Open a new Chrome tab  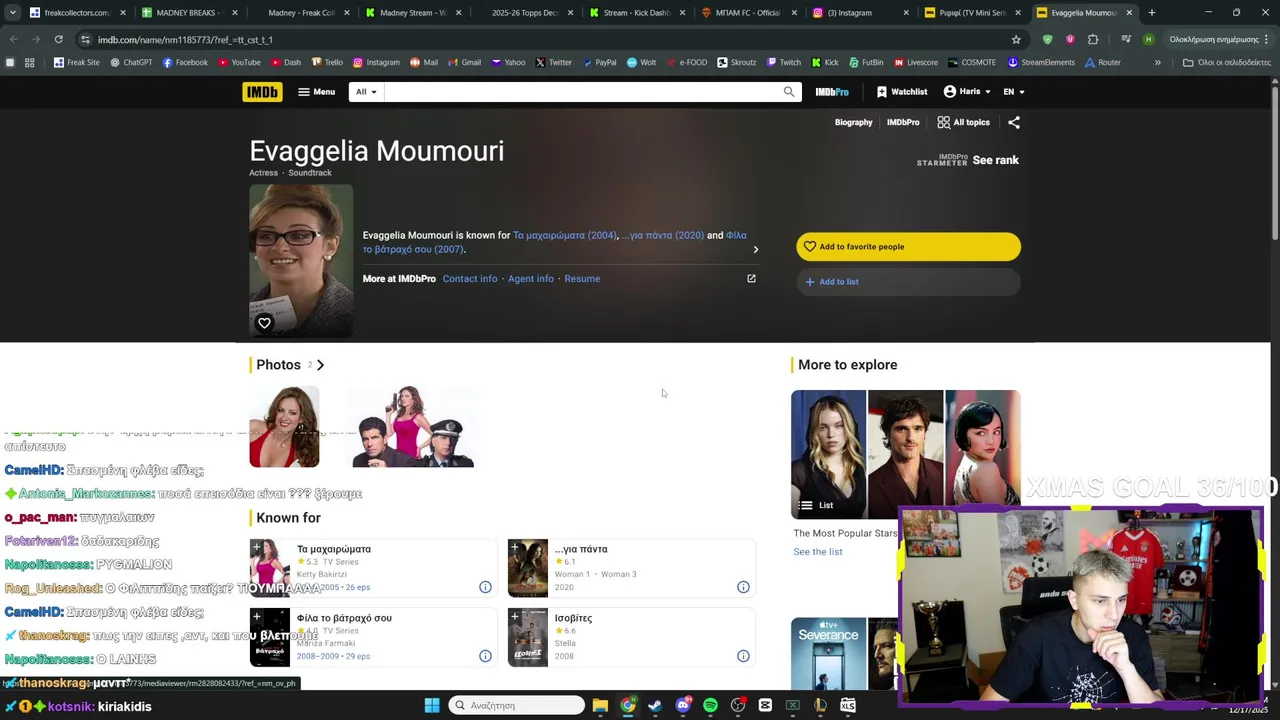point(1151,13)
